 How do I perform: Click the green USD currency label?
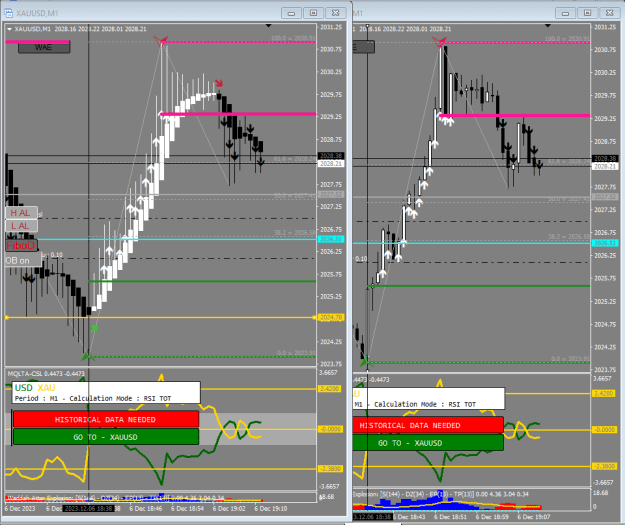point(24,388)
